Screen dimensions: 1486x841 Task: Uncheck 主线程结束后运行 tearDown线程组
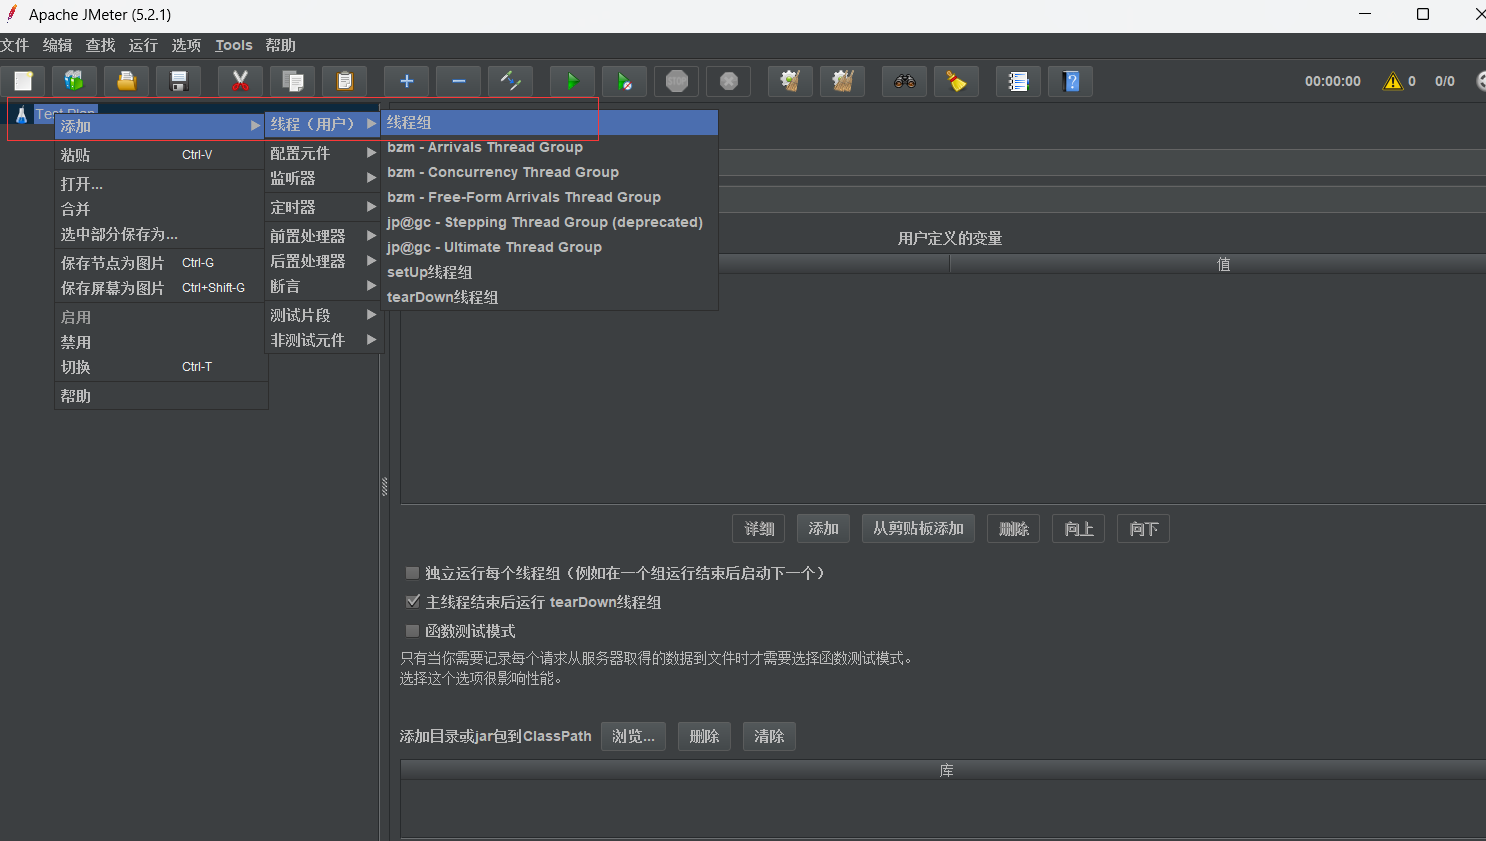coord(412,602)
